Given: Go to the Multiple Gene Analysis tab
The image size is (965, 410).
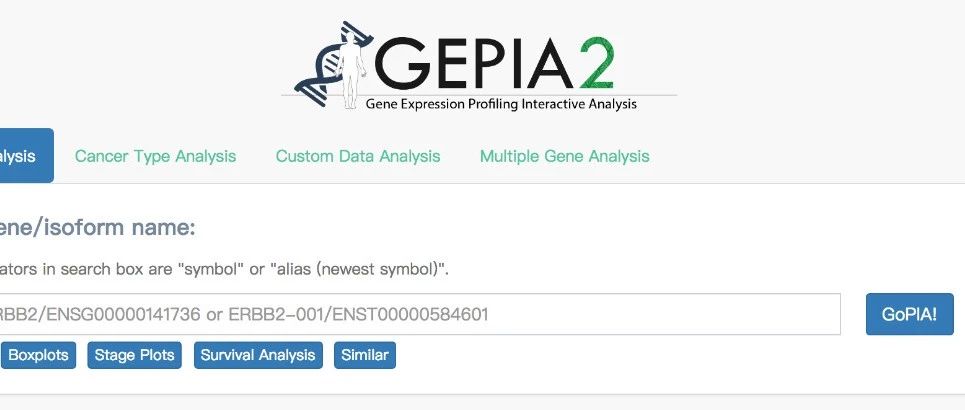Looking at the screenshot, I should pos(564,156).
